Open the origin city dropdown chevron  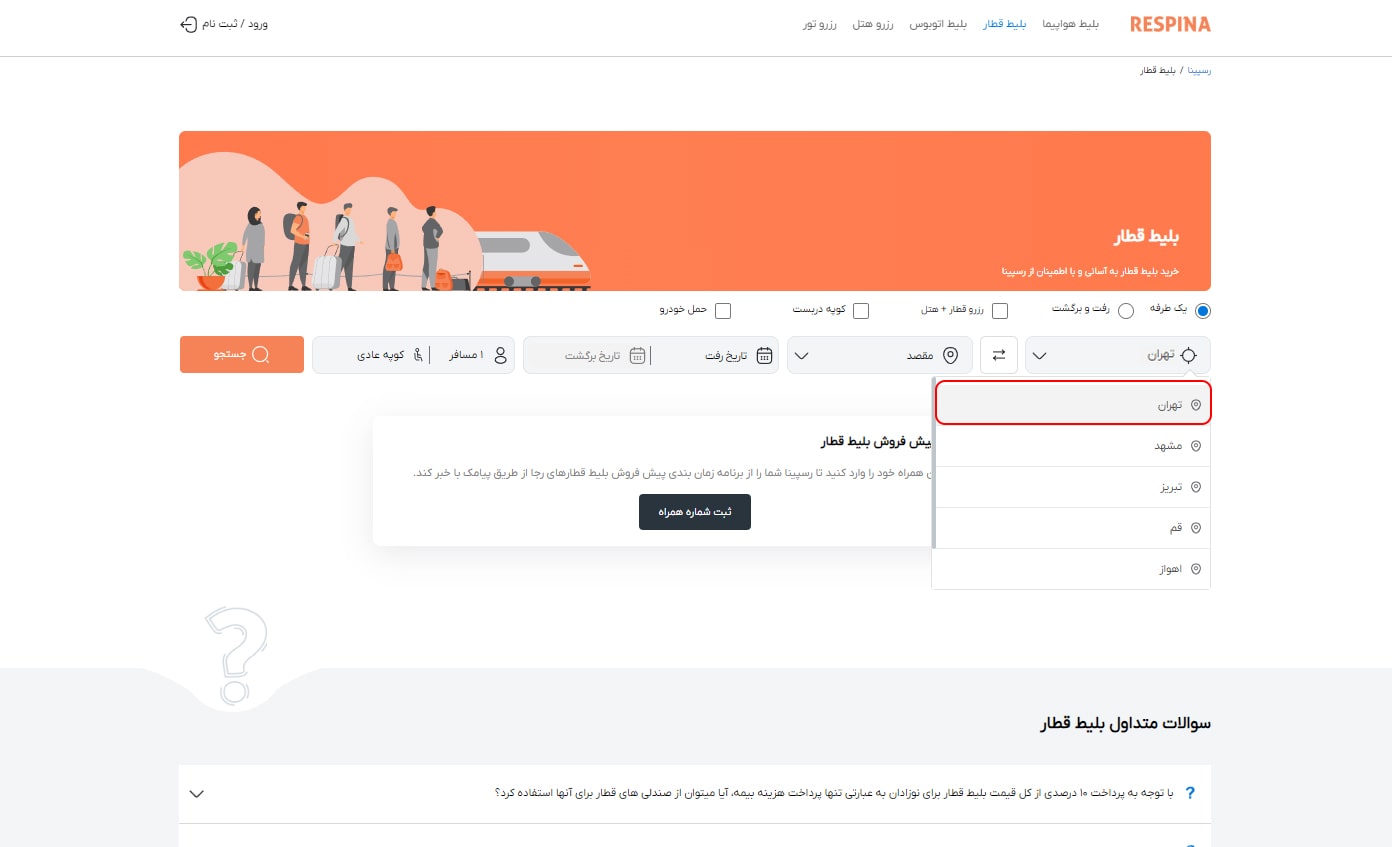click(x=1039, y=355)
